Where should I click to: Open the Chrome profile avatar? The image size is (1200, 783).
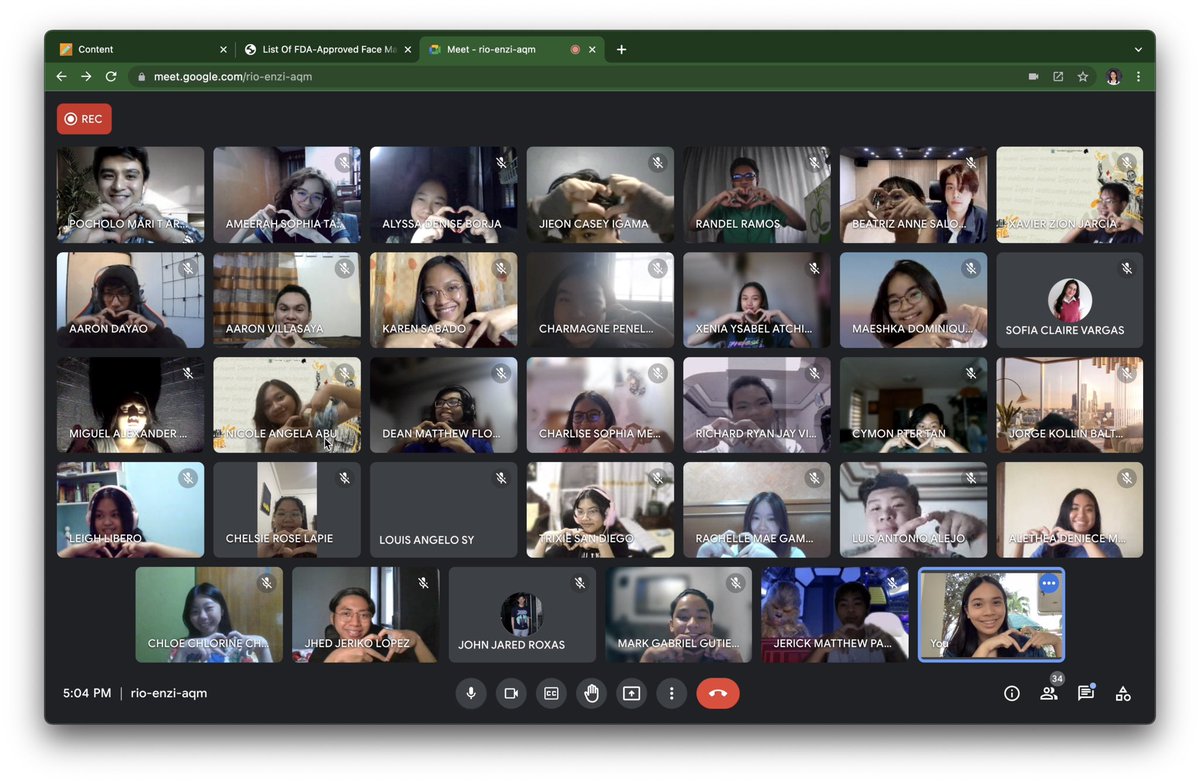(1114, 76)
